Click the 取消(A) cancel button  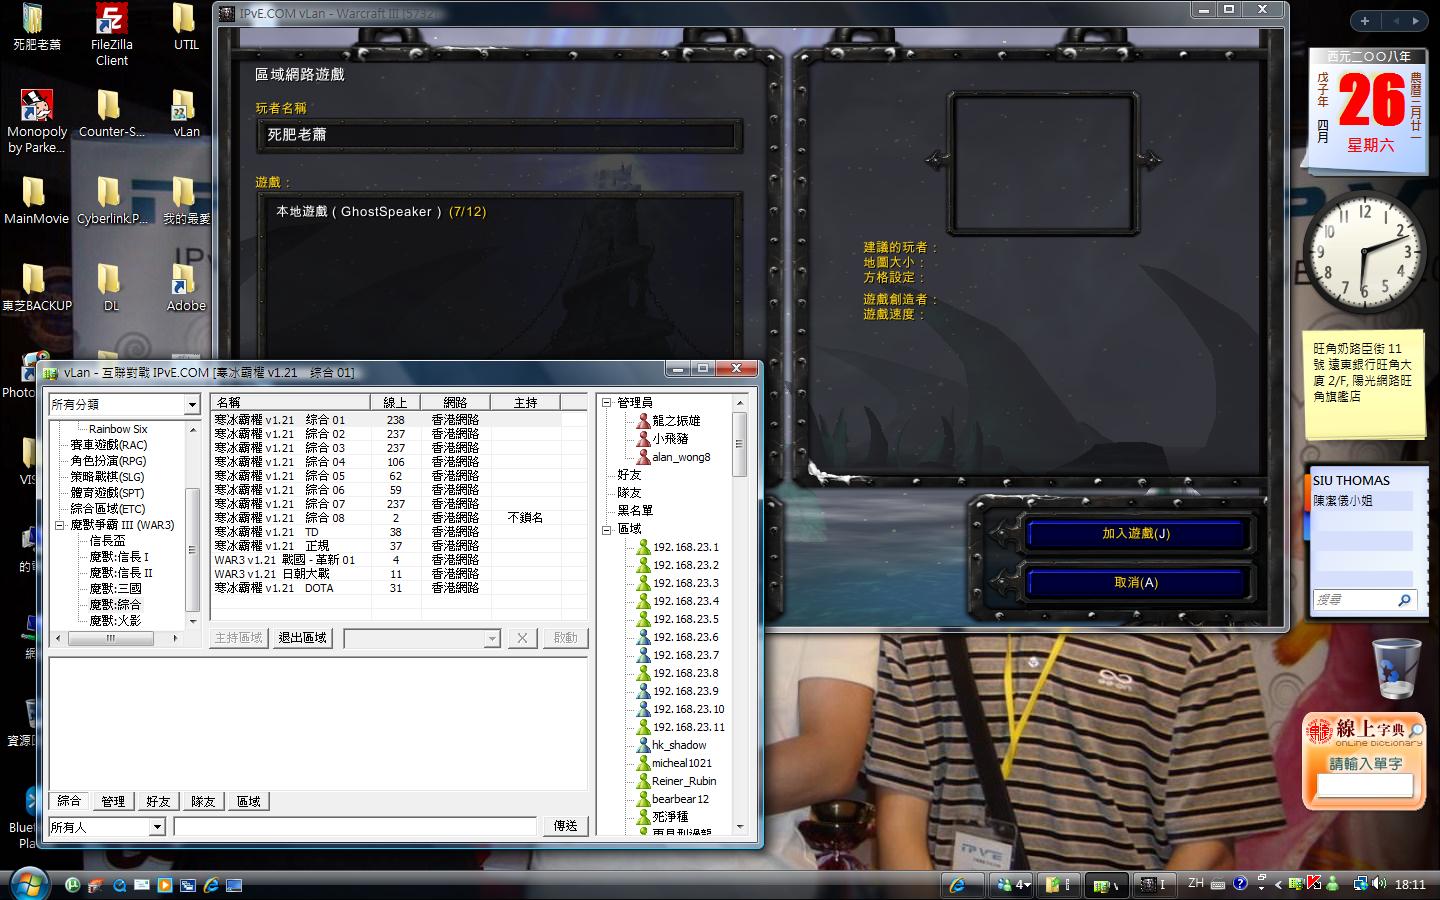click(x=1136, y=583)
